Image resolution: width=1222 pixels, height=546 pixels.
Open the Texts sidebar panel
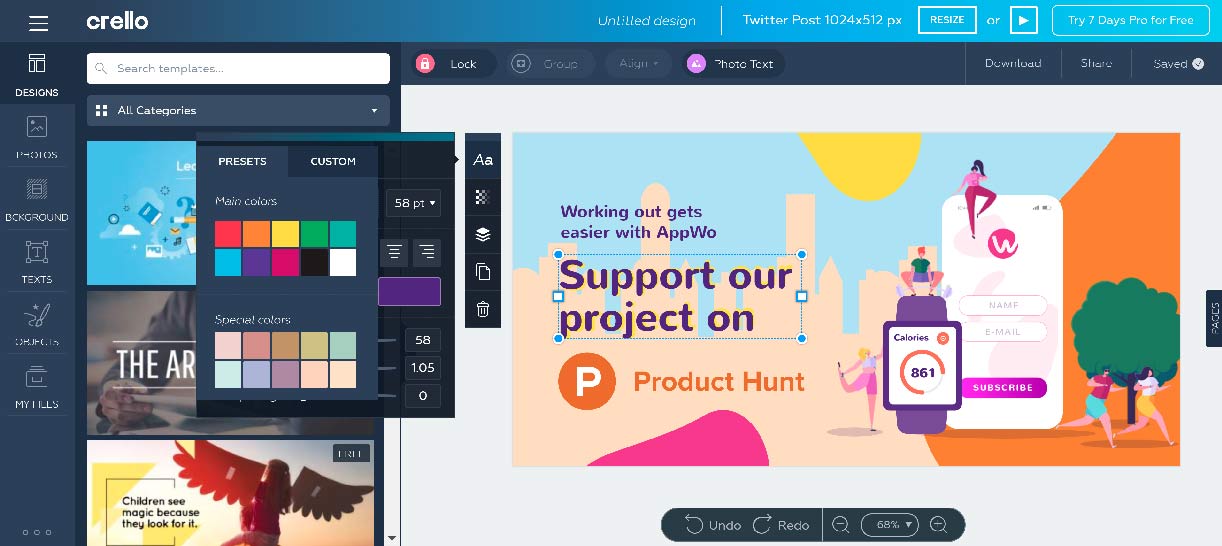(x=37, y=262)
